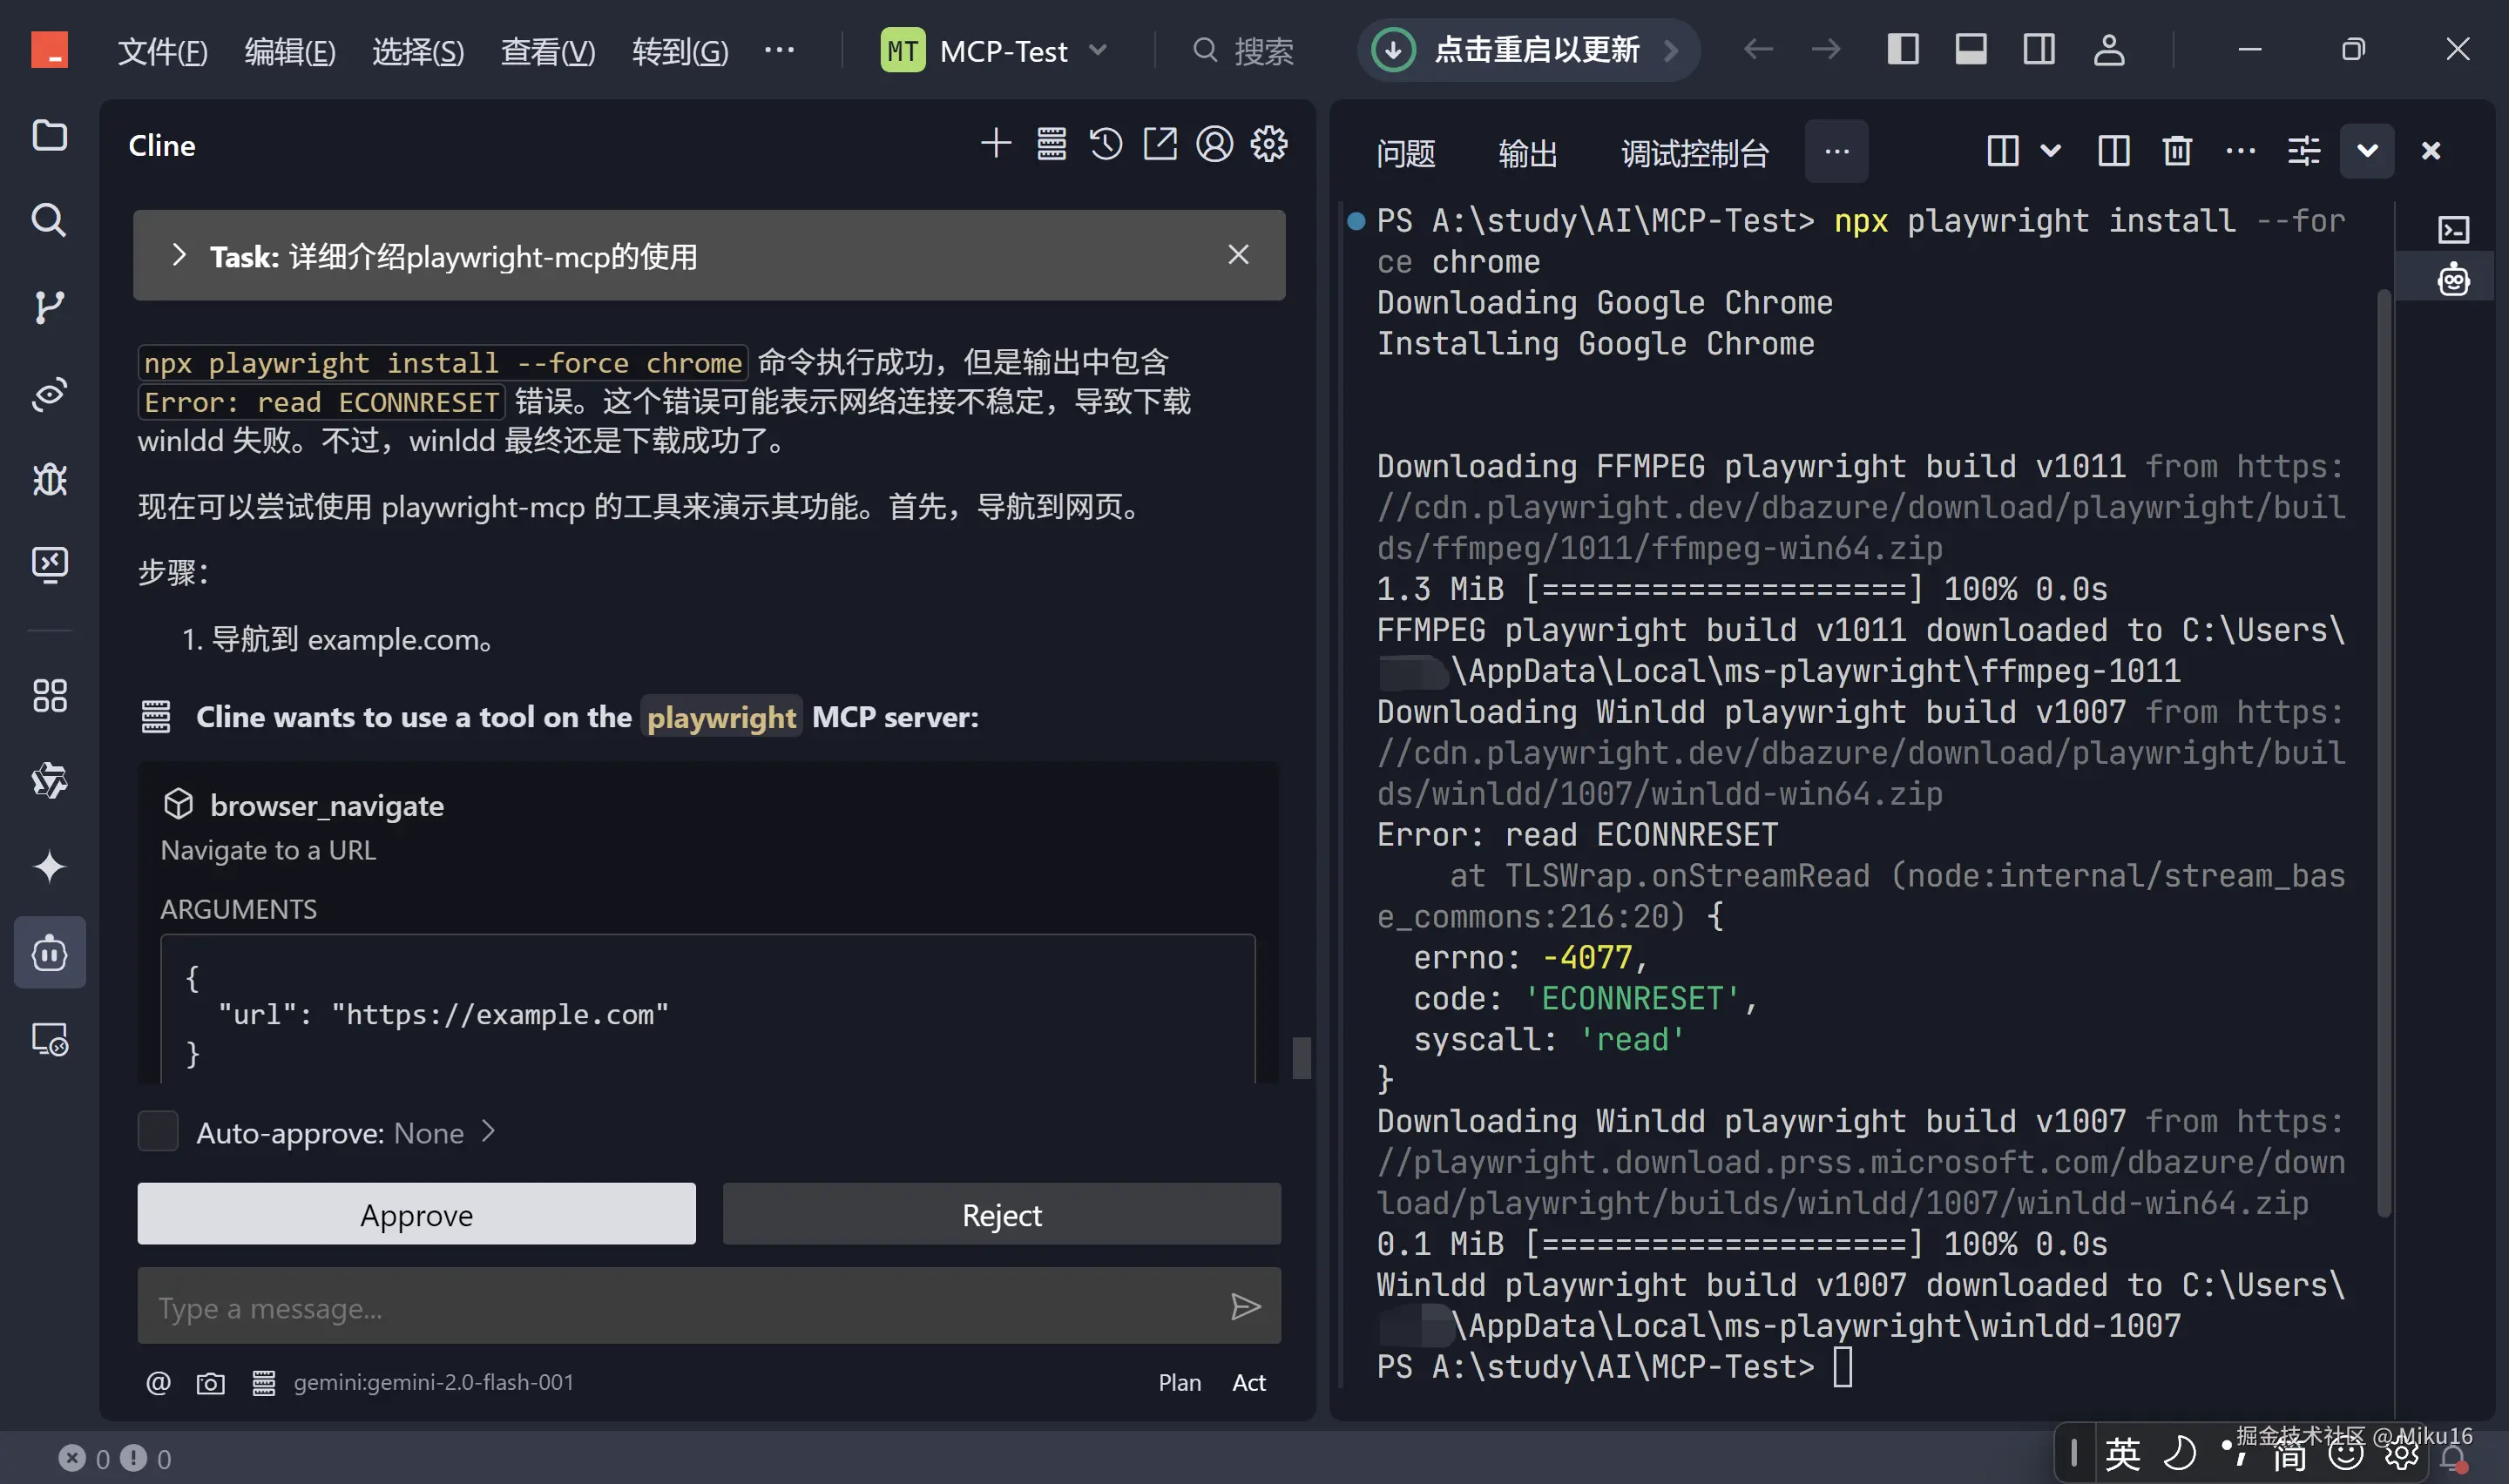This screenshot has width=2509, height=1484.
Task: Open the 文件(F) menu
Action: (x=162, y=51)
